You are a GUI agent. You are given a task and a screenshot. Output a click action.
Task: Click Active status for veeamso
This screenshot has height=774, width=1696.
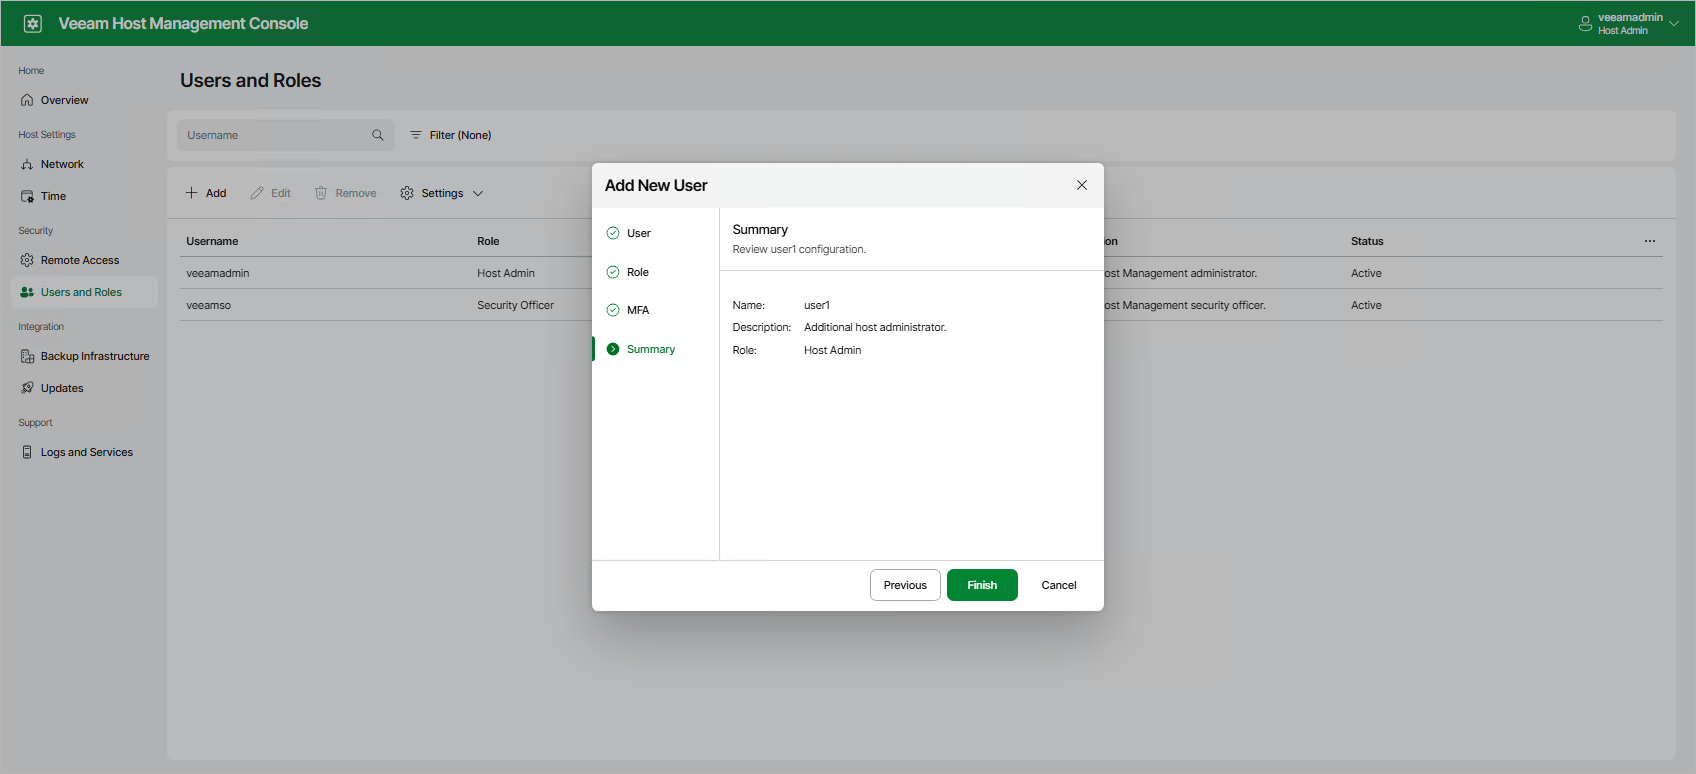(x=1366, y=305)
